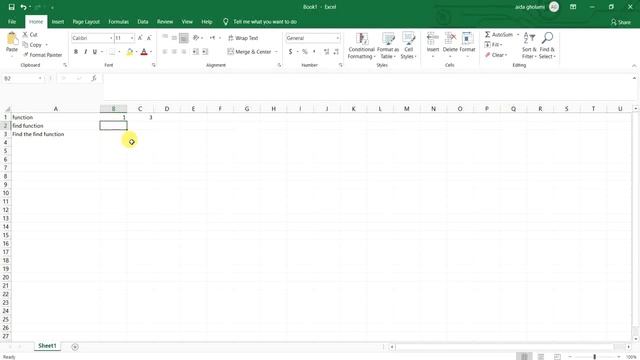The image size is (640, 360).
Task: Switch to the Insert tab
Action: 58,22
